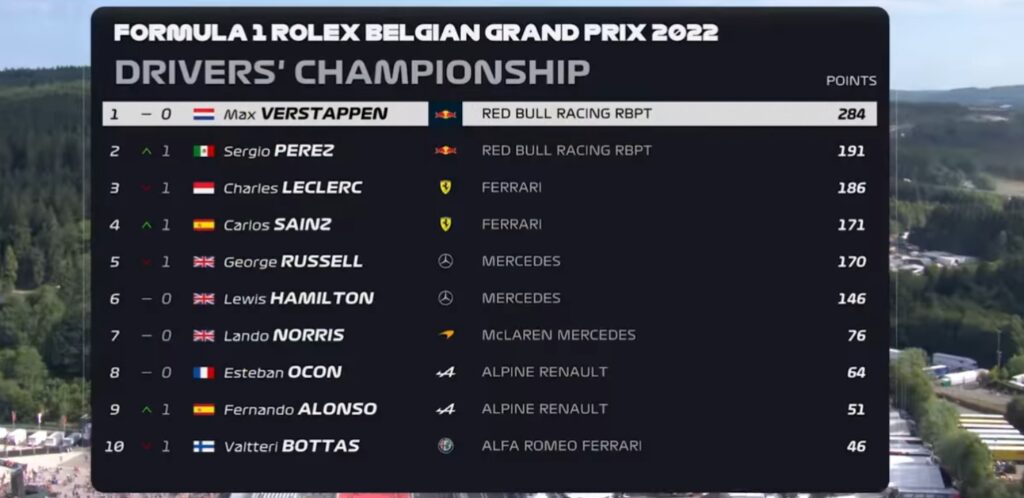
Task: Click the France flag beside Esteban Ocon
Action: tap(203, 372)
